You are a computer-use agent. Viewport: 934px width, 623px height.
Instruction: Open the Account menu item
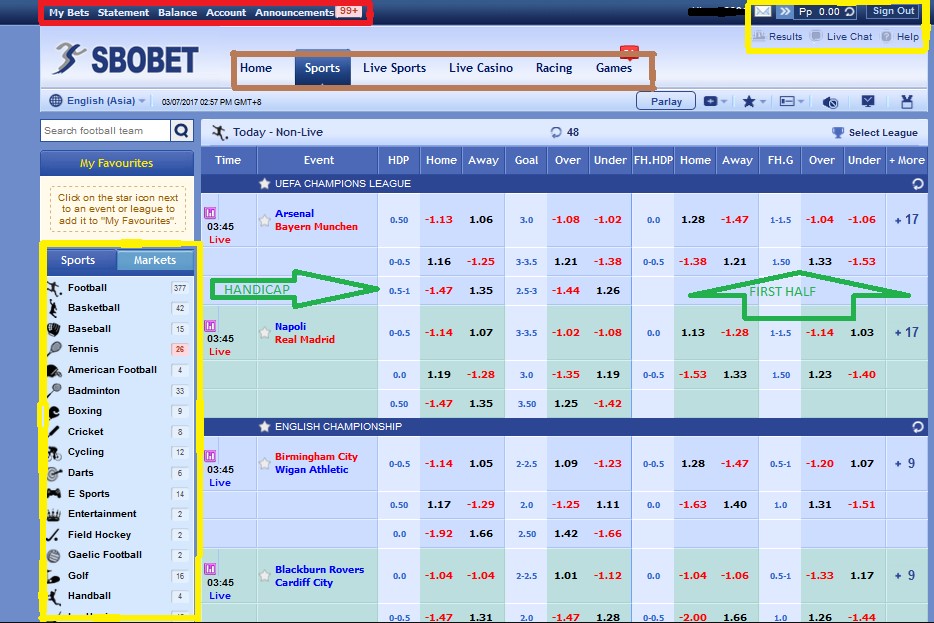pos(226,13)
